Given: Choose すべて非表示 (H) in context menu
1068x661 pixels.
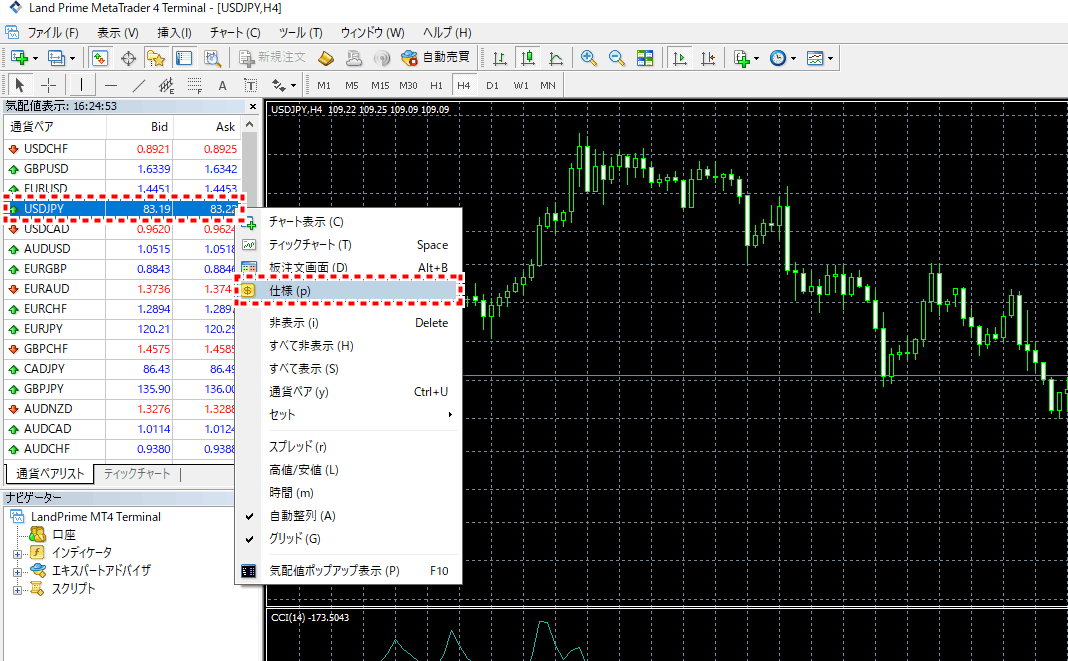Looking at the screenshot, I should 349,346.
